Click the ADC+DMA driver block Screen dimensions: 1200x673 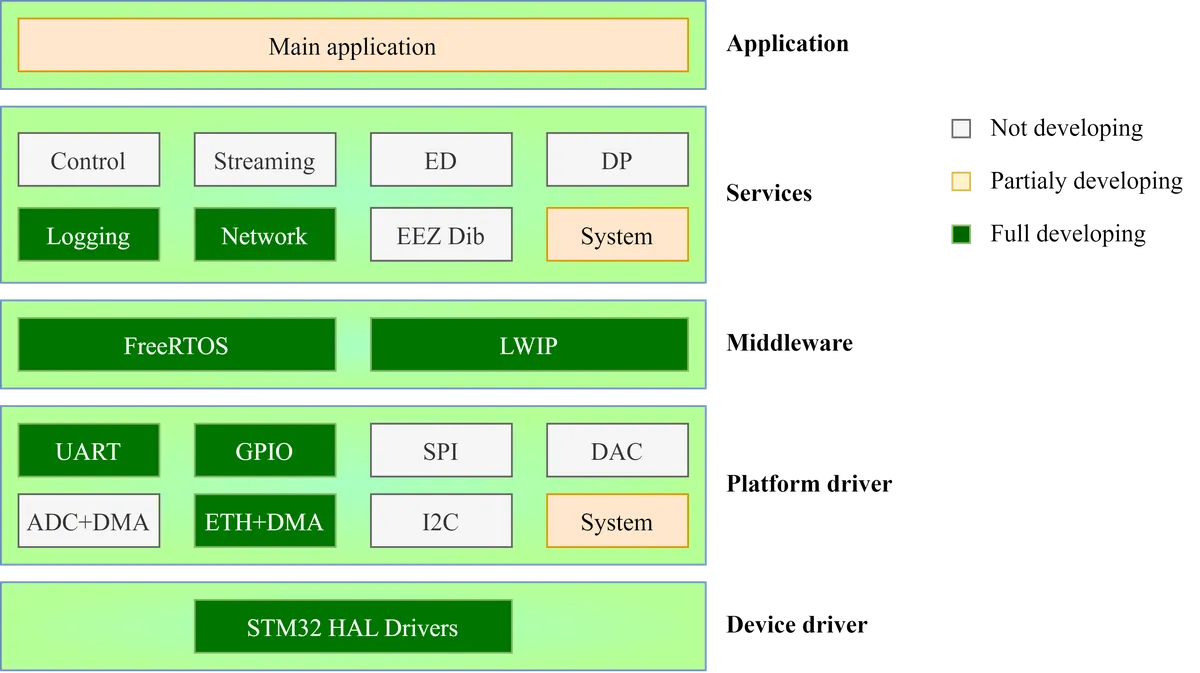(x=89, y=521)
